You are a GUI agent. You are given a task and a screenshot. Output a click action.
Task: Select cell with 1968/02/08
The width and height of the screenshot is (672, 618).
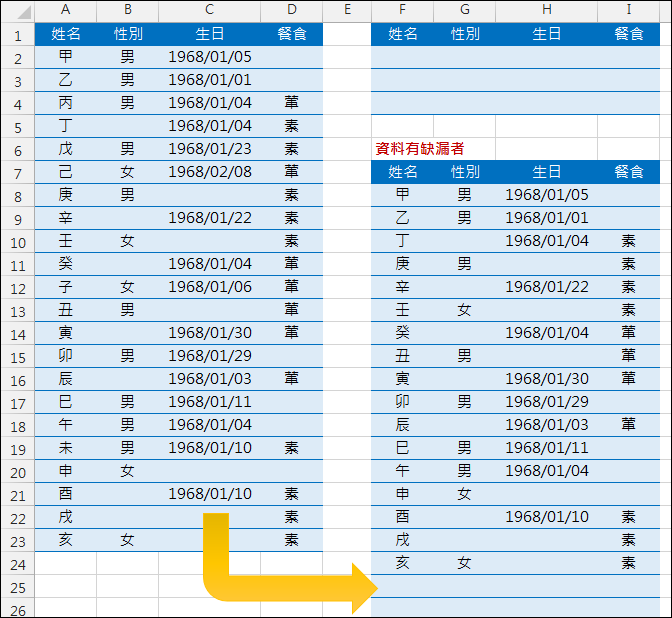click(209, 172)
